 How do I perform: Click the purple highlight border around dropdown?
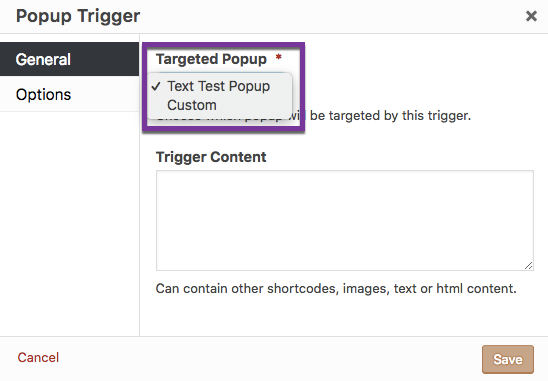pos(224,45)
